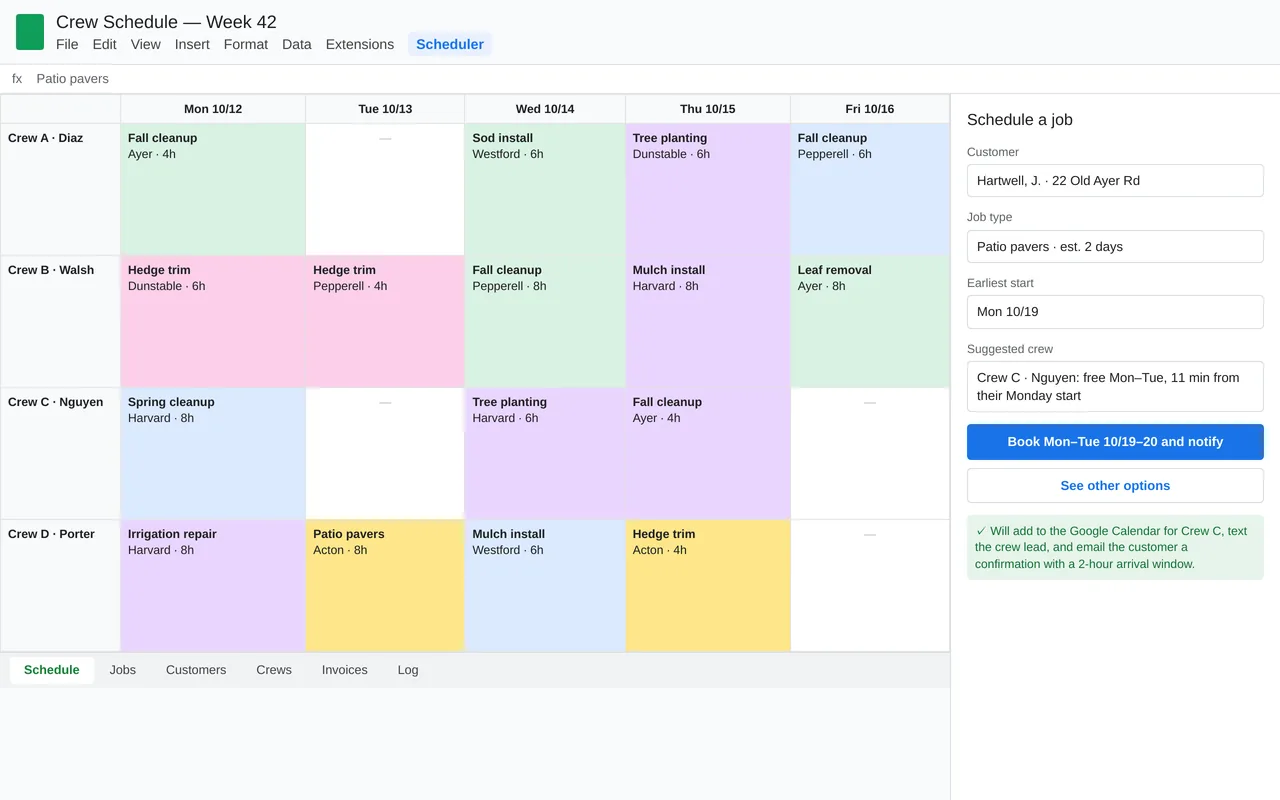The height and width of the screenshot is (800, 1280).
Task: Select the Irrigation repair Harvard cell
Action: [x=213, y=586]
